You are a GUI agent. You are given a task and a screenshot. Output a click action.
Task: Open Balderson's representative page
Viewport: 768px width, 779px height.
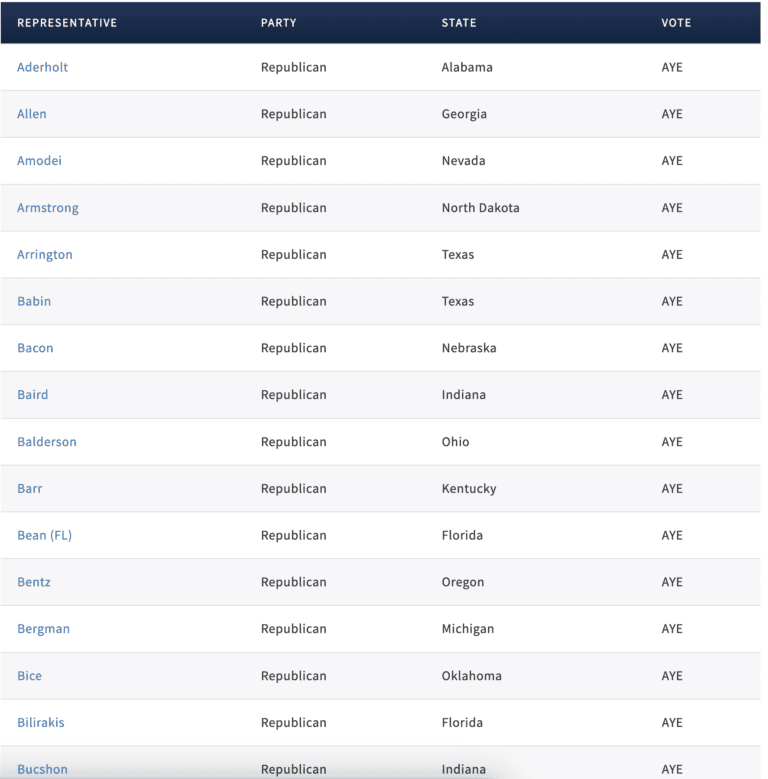click(47, 442)
